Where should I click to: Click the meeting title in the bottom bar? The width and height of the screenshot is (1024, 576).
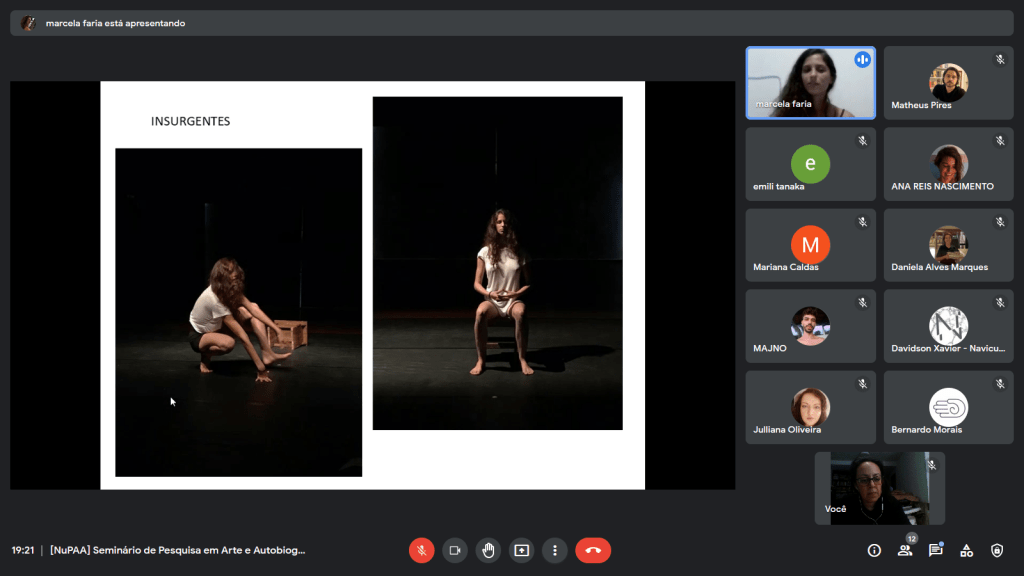coord(177,550)
